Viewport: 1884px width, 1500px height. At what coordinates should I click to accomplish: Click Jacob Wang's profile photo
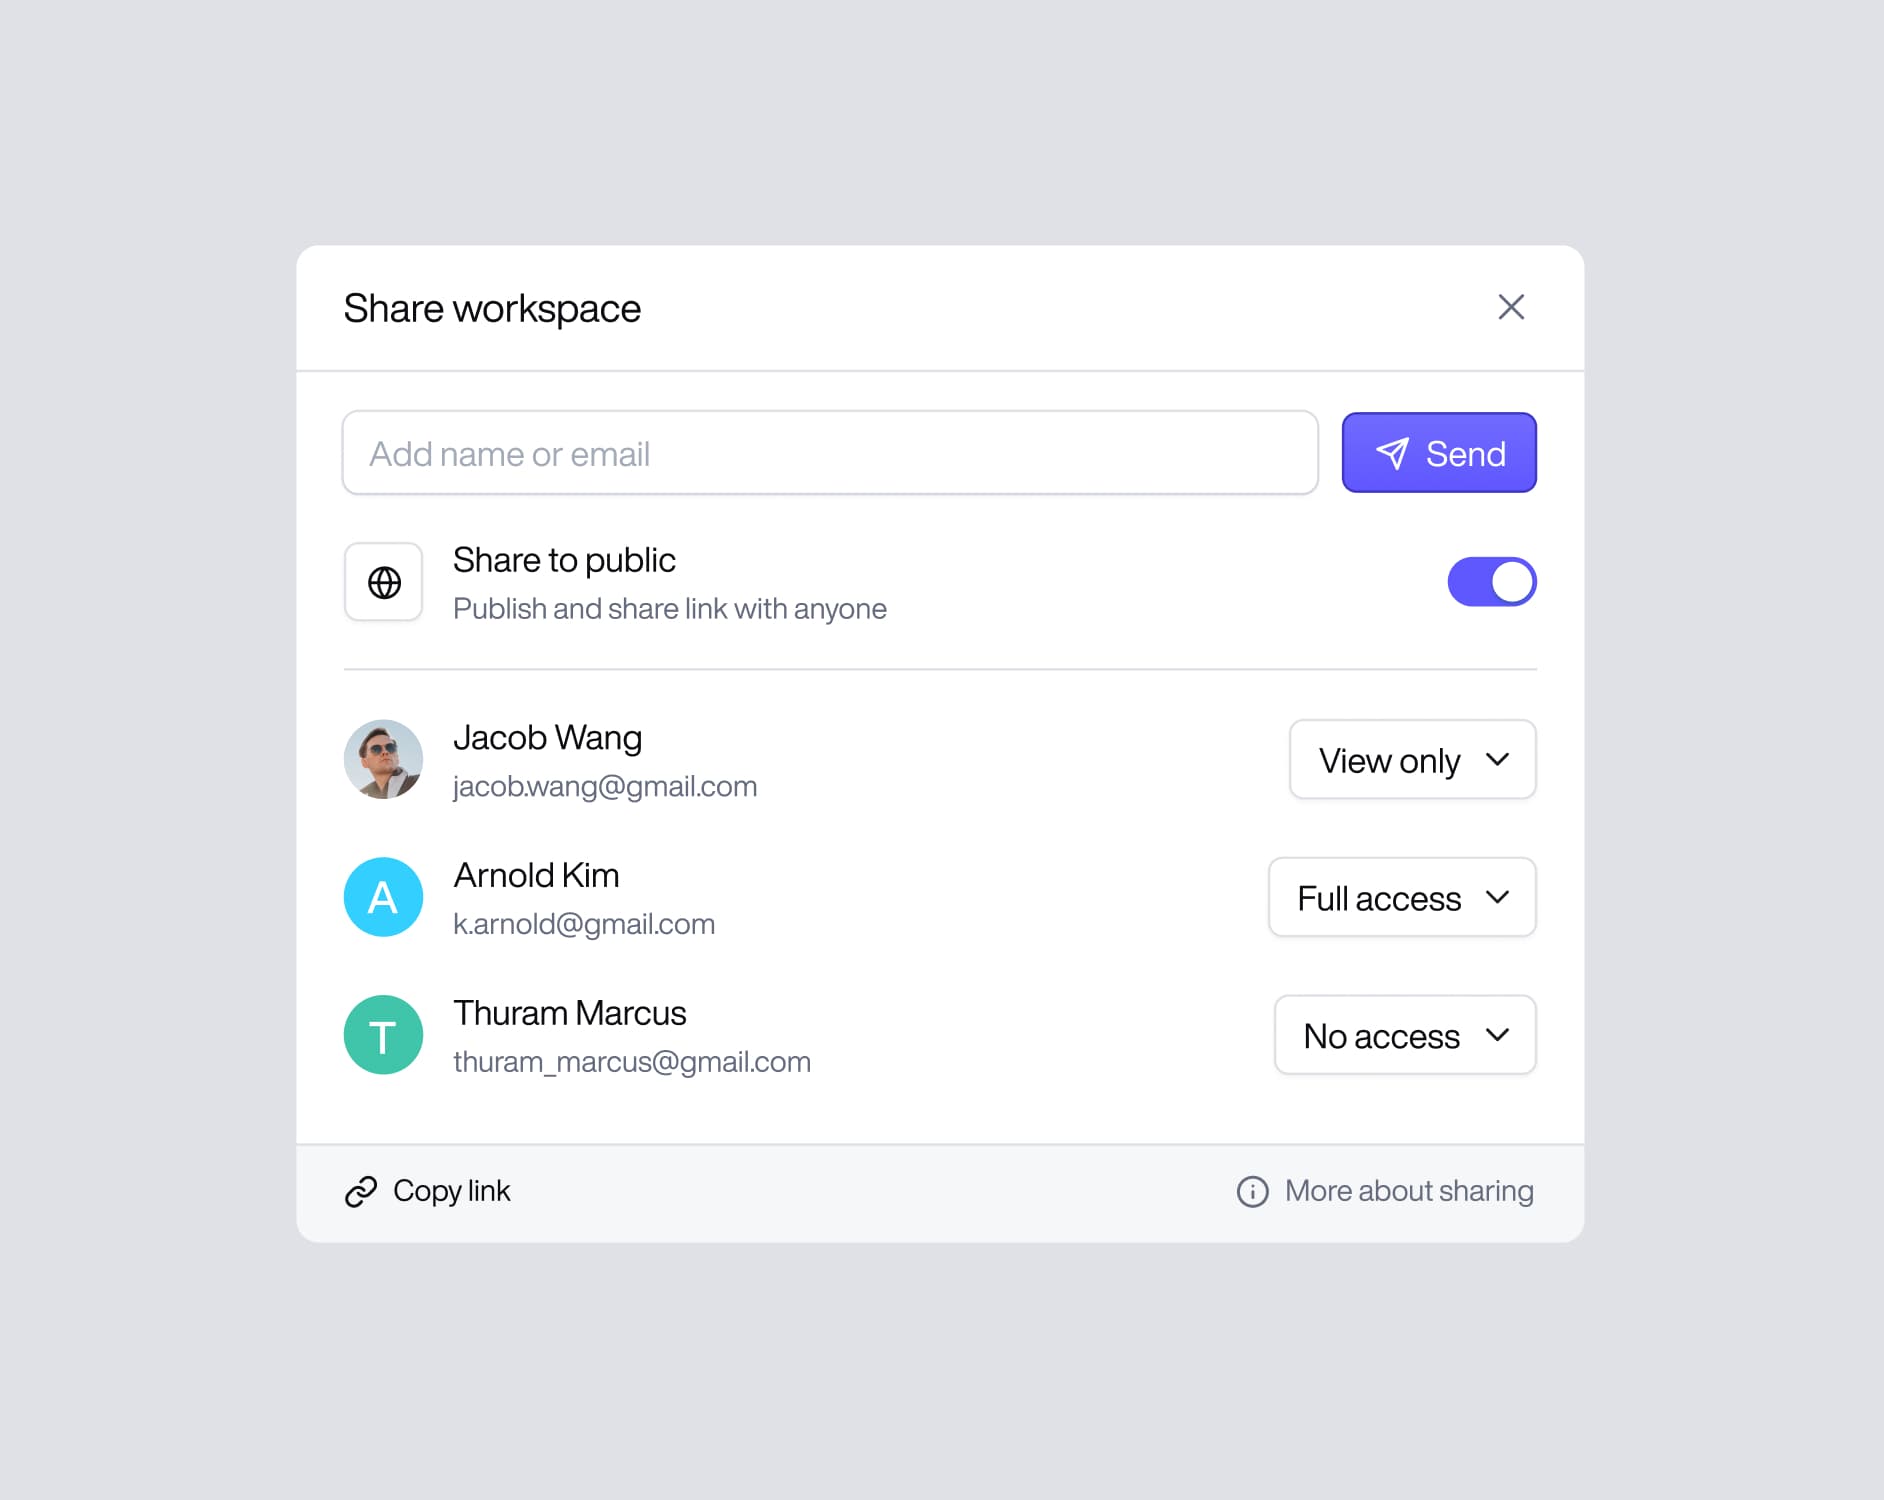[384, 759]
